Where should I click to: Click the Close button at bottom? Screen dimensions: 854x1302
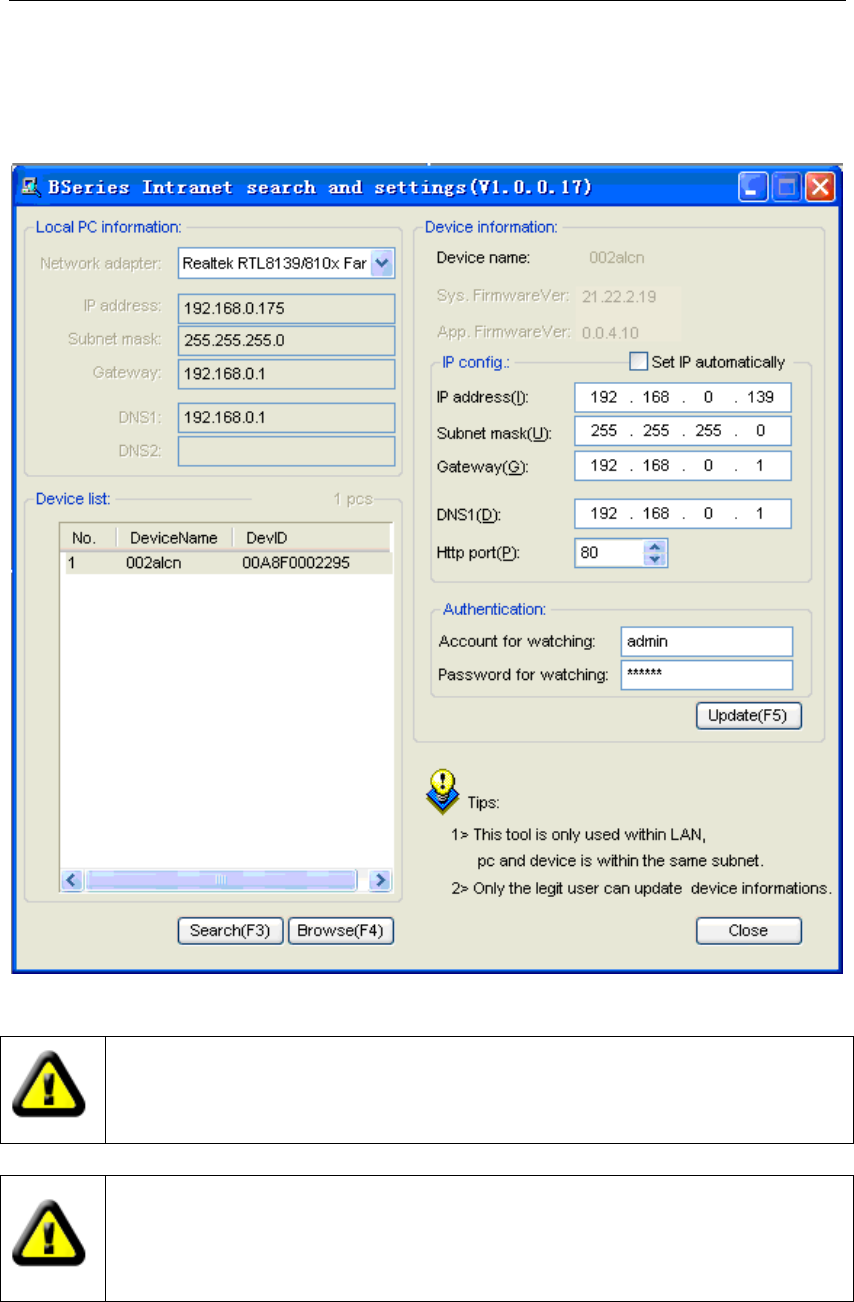pyautogui.click(x=749, y=930)
